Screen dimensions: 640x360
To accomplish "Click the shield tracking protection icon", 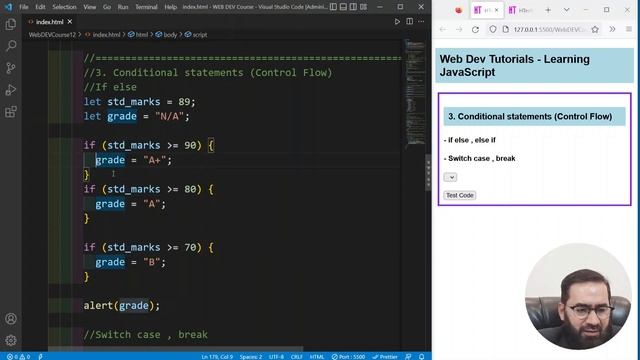I will 493,29.
